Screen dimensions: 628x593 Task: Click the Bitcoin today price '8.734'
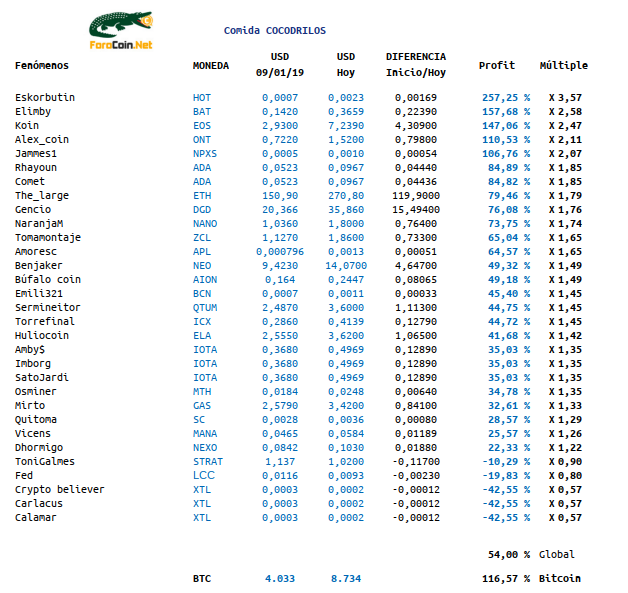click(346, 579)
